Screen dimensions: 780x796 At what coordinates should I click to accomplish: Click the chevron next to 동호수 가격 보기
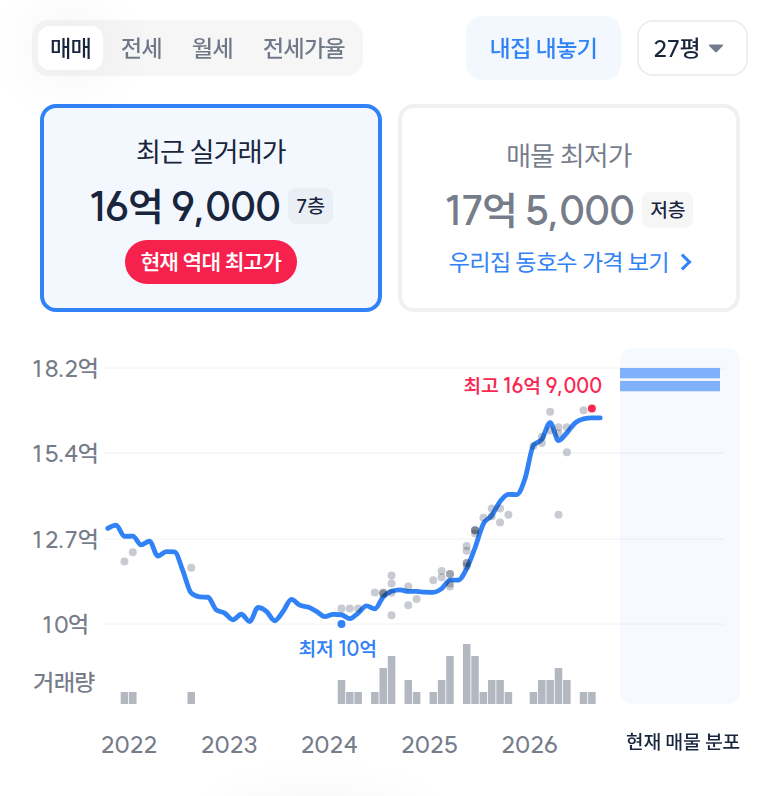coord(686,262)
